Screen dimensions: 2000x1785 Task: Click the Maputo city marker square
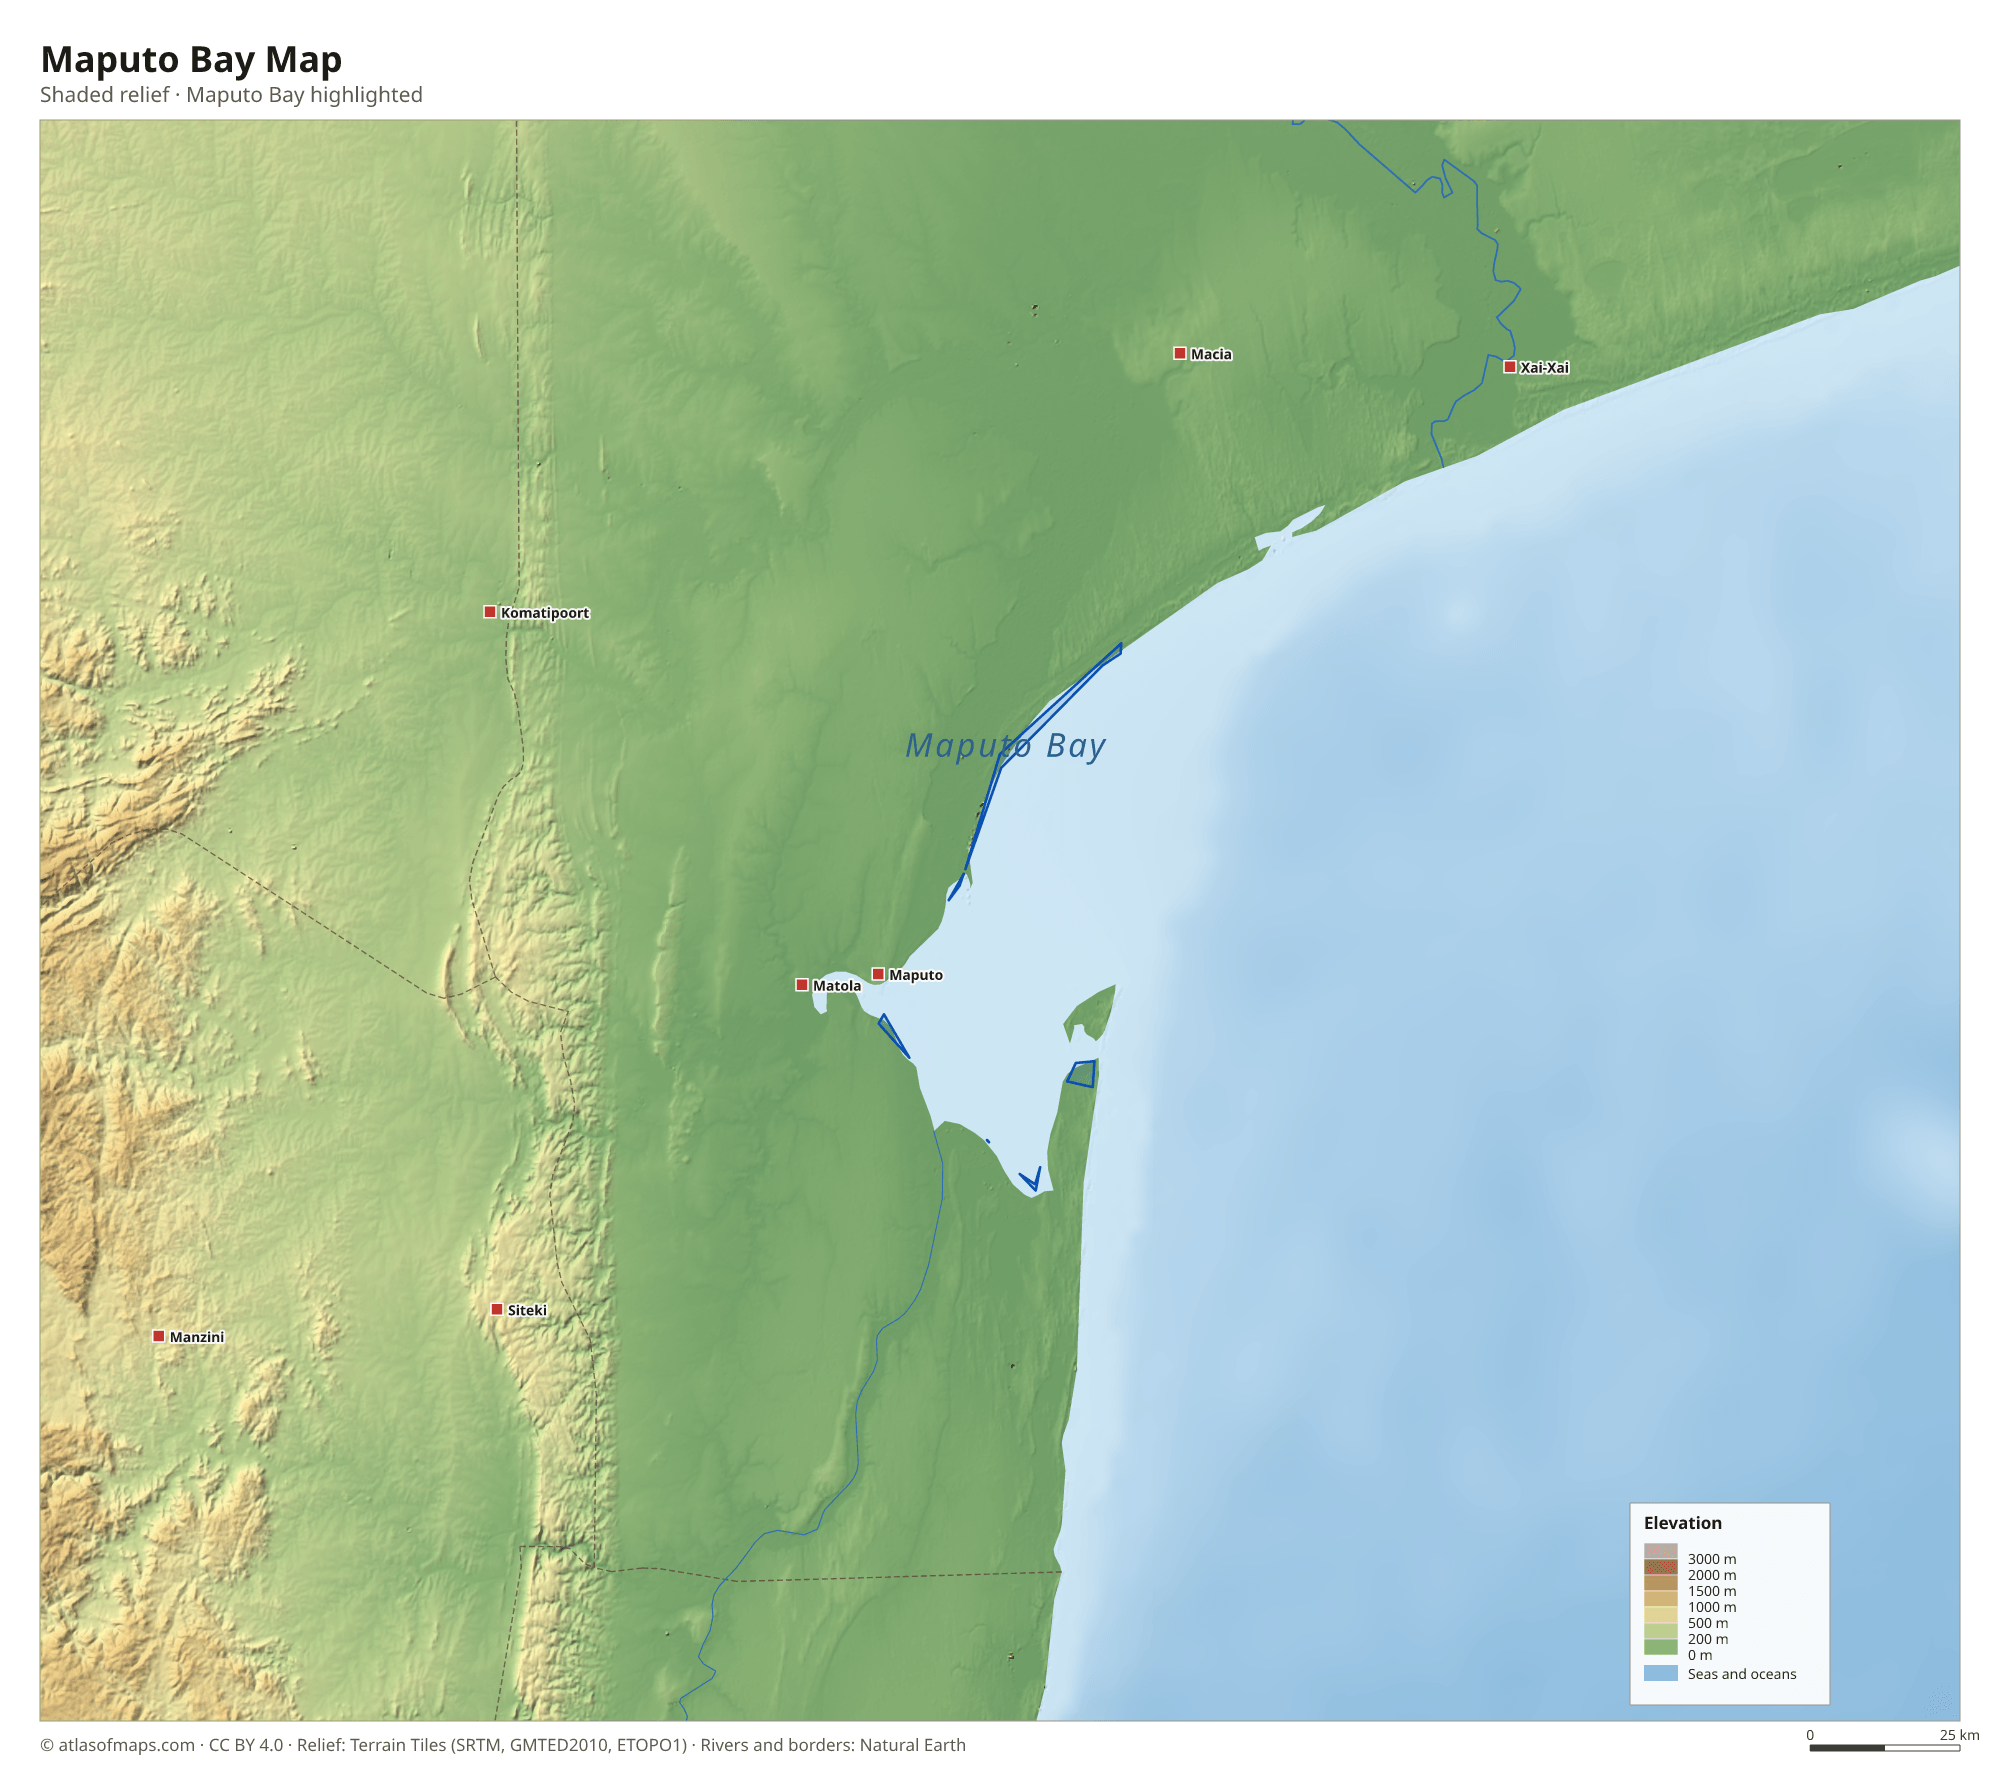click(x=878, y=974)
